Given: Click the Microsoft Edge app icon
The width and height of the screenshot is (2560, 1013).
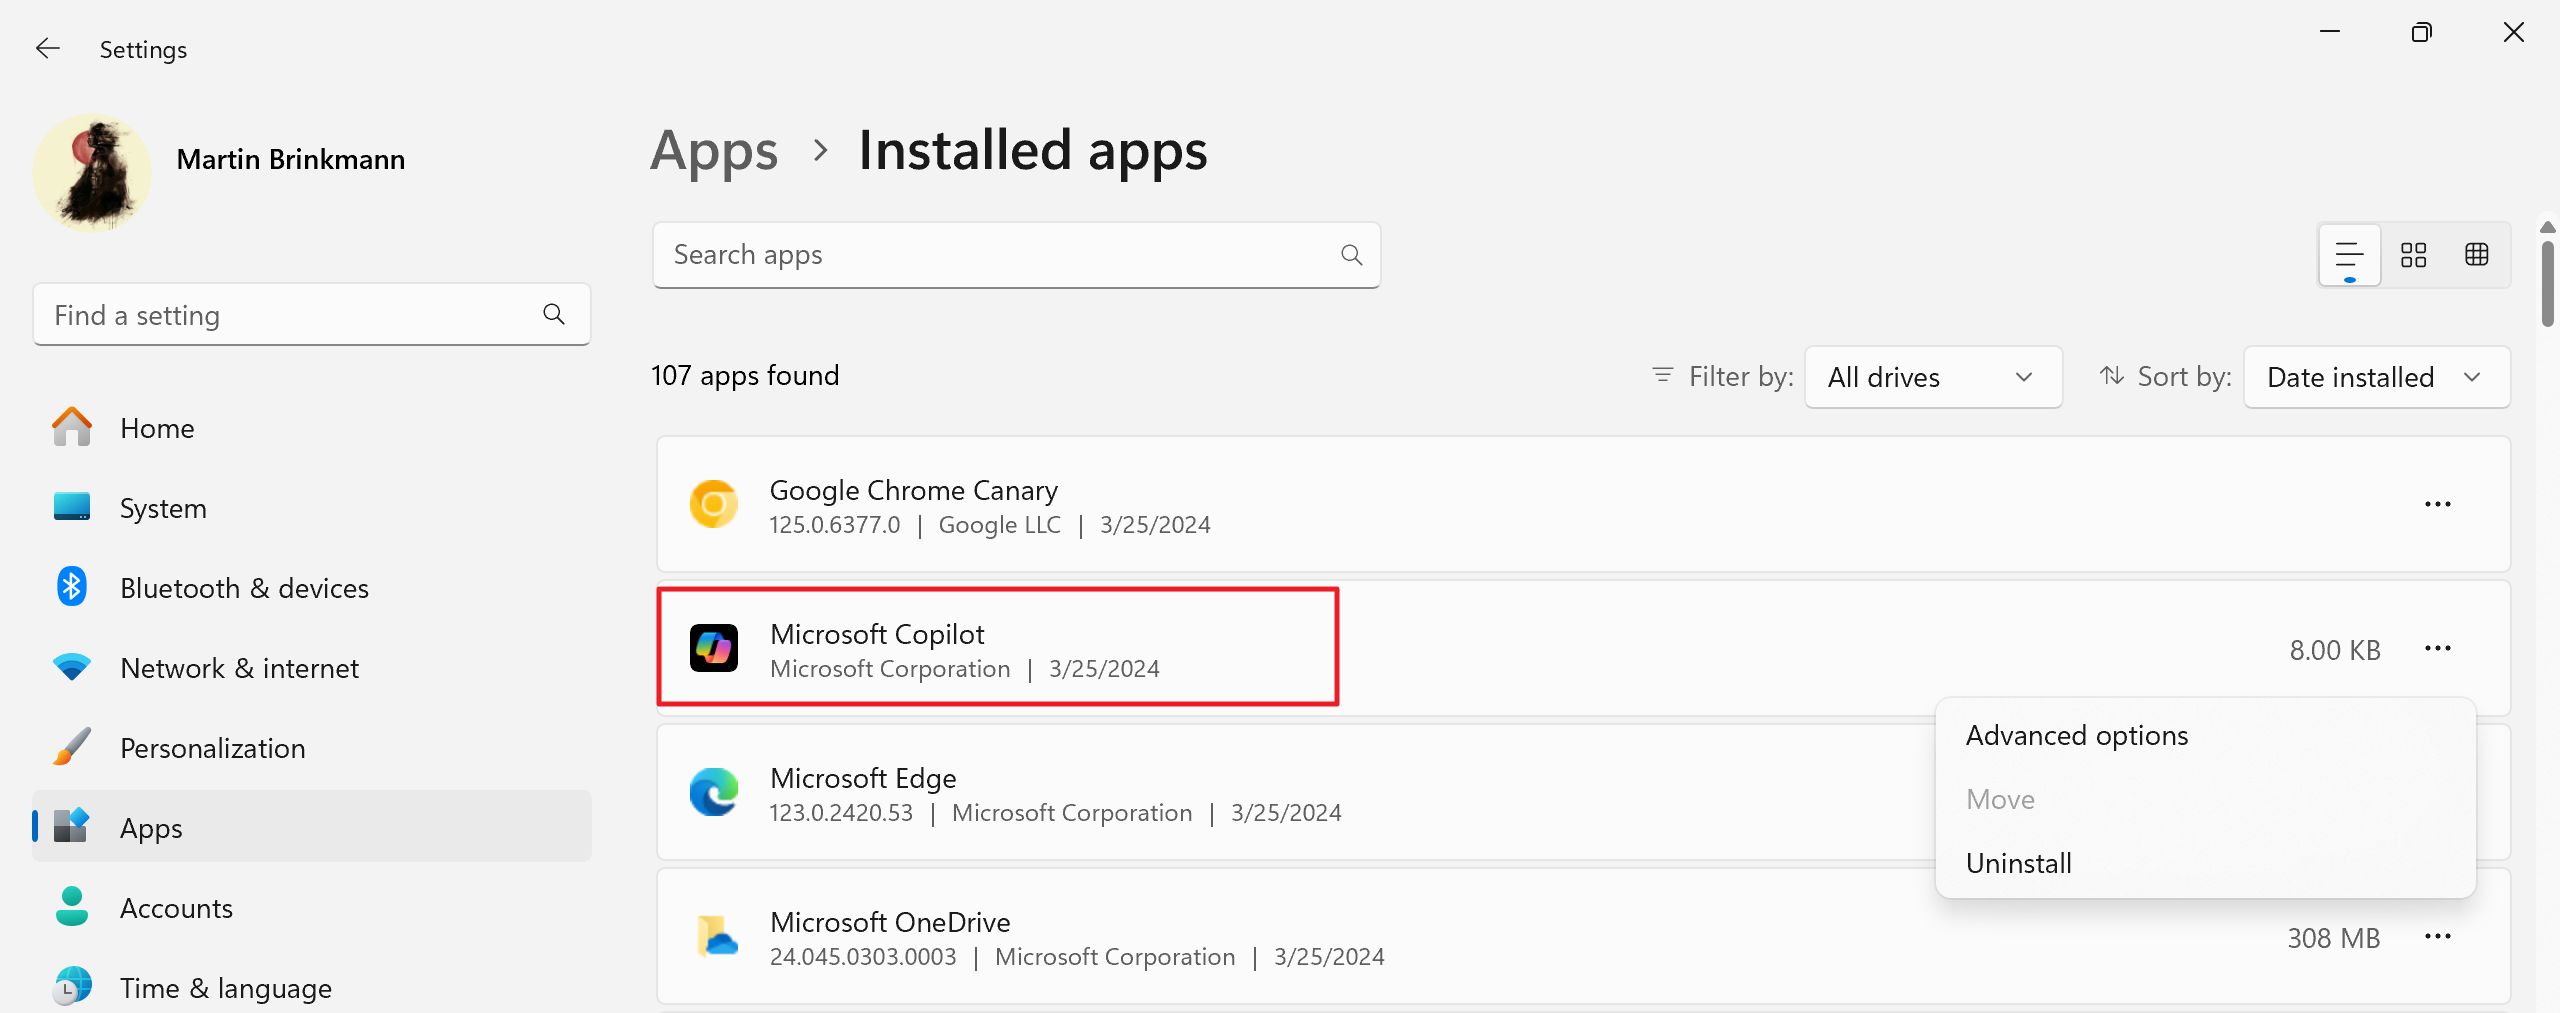Looking at the screenshot, I should [714, 792].
